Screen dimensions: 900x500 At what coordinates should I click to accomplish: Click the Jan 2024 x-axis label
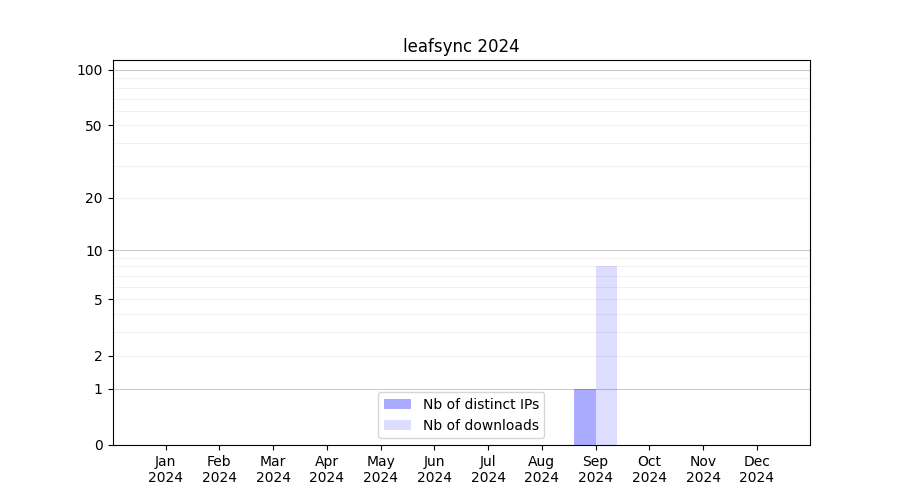click(x=166, y=469)
